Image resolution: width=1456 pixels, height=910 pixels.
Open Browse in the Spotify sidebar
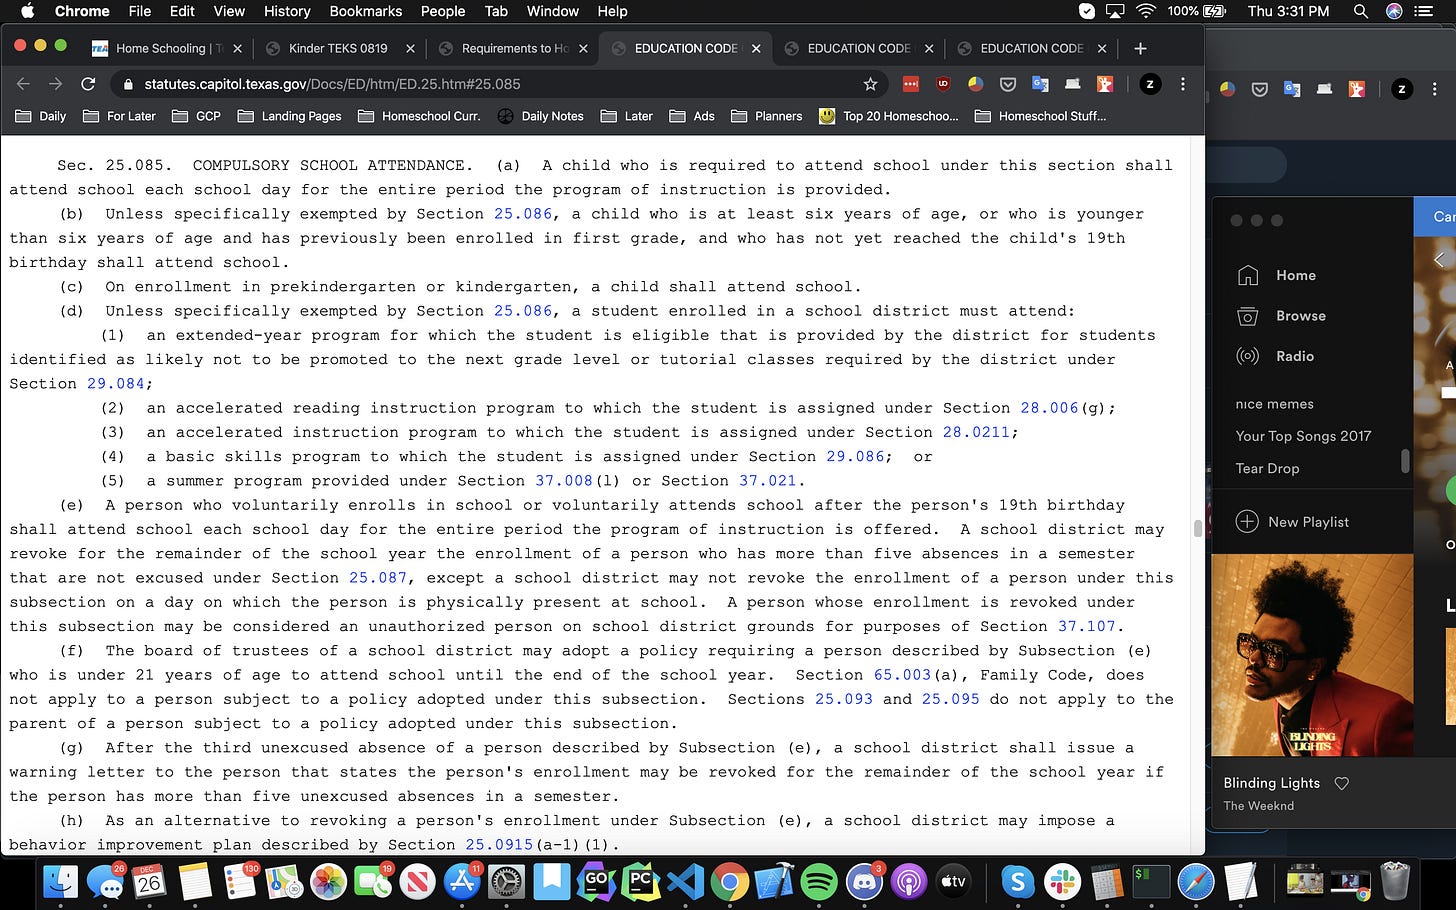click(1281, 316)
